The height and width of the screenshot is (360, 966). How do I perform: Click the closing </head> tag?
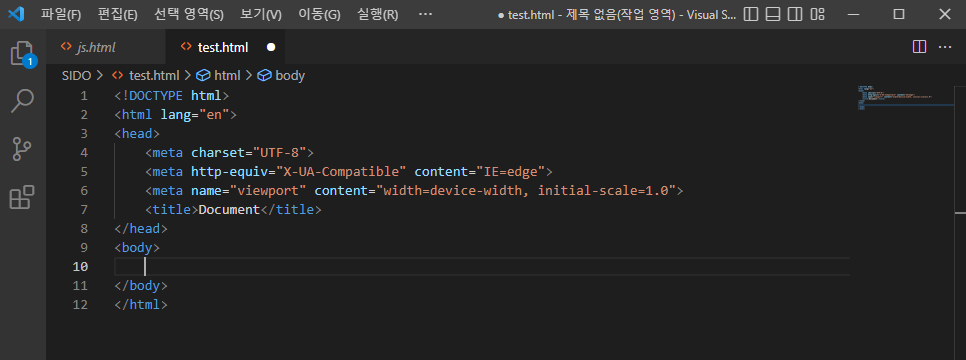click(141, 229)
